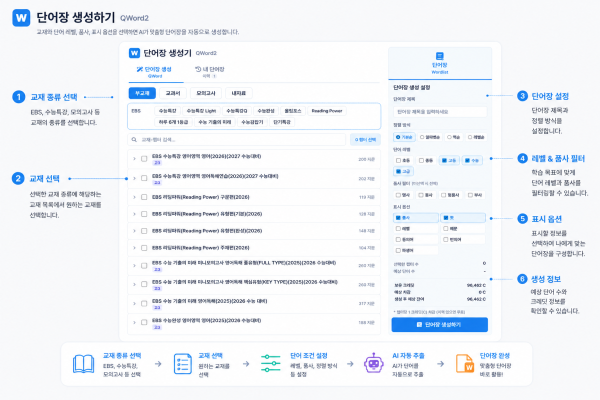This screenshot has height=400, width=600.
Task: Click the document icon on the 단어장 생성하기 button
Action: pyautogui.click(x=419, y=325)
